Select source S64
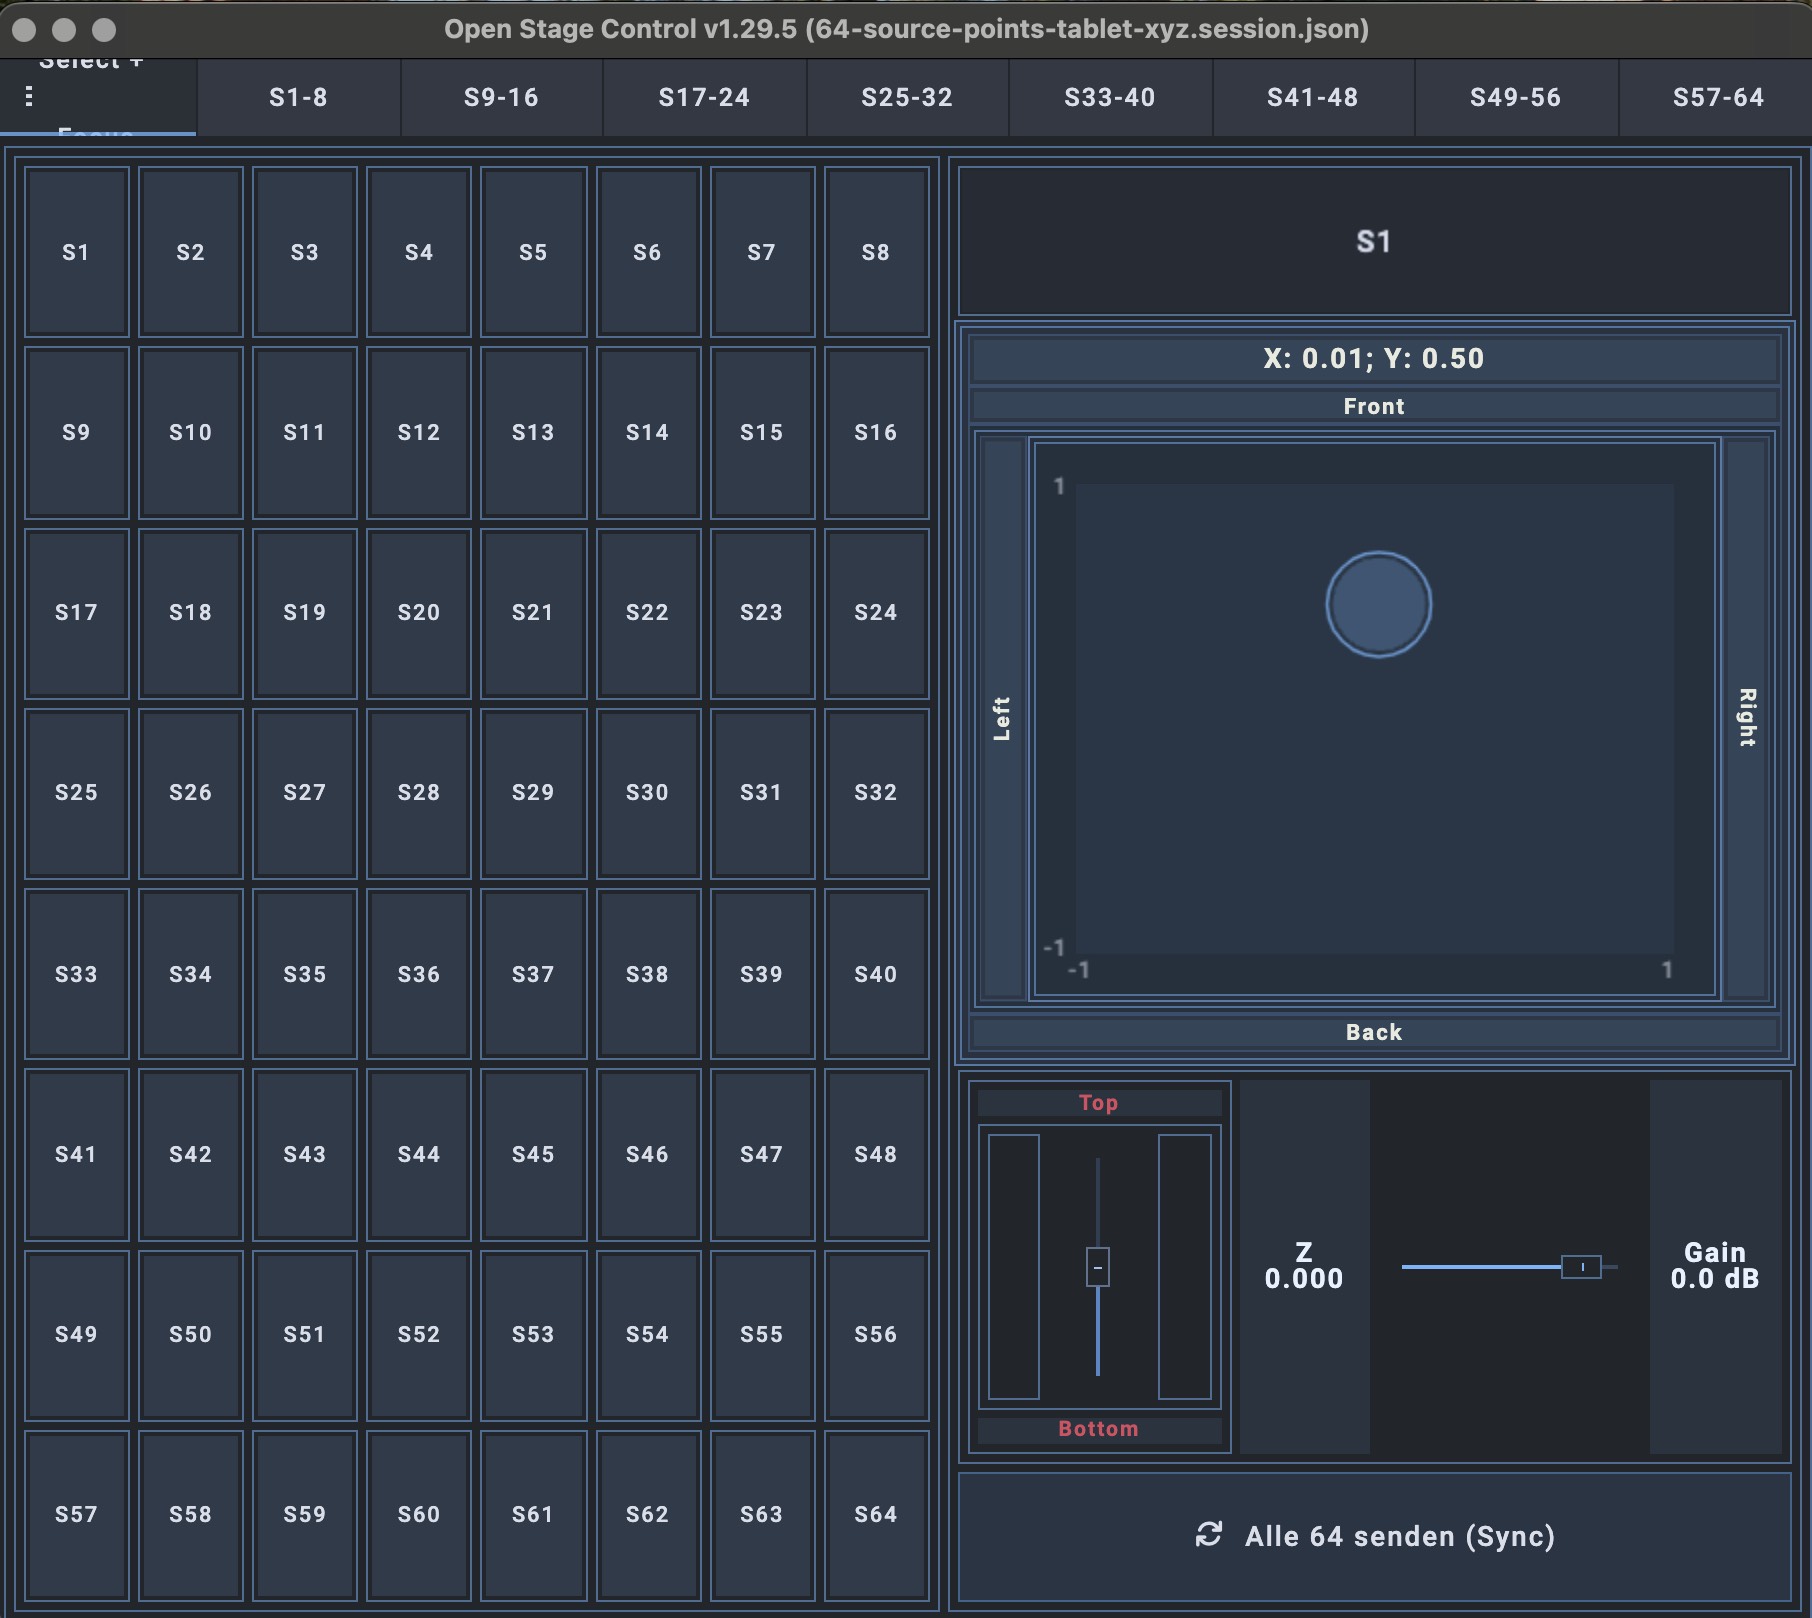 click(x=876, y=1514)
